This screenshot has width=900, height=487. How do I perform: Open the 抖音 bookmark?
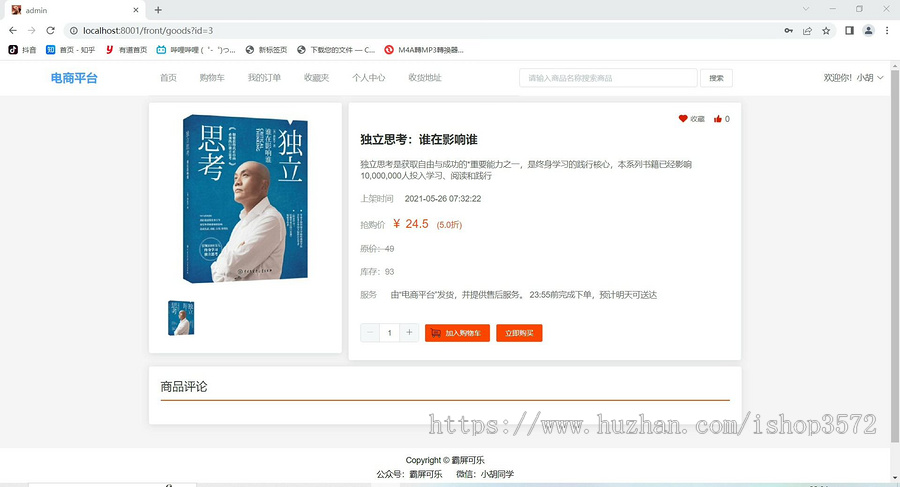click(22, 50)
